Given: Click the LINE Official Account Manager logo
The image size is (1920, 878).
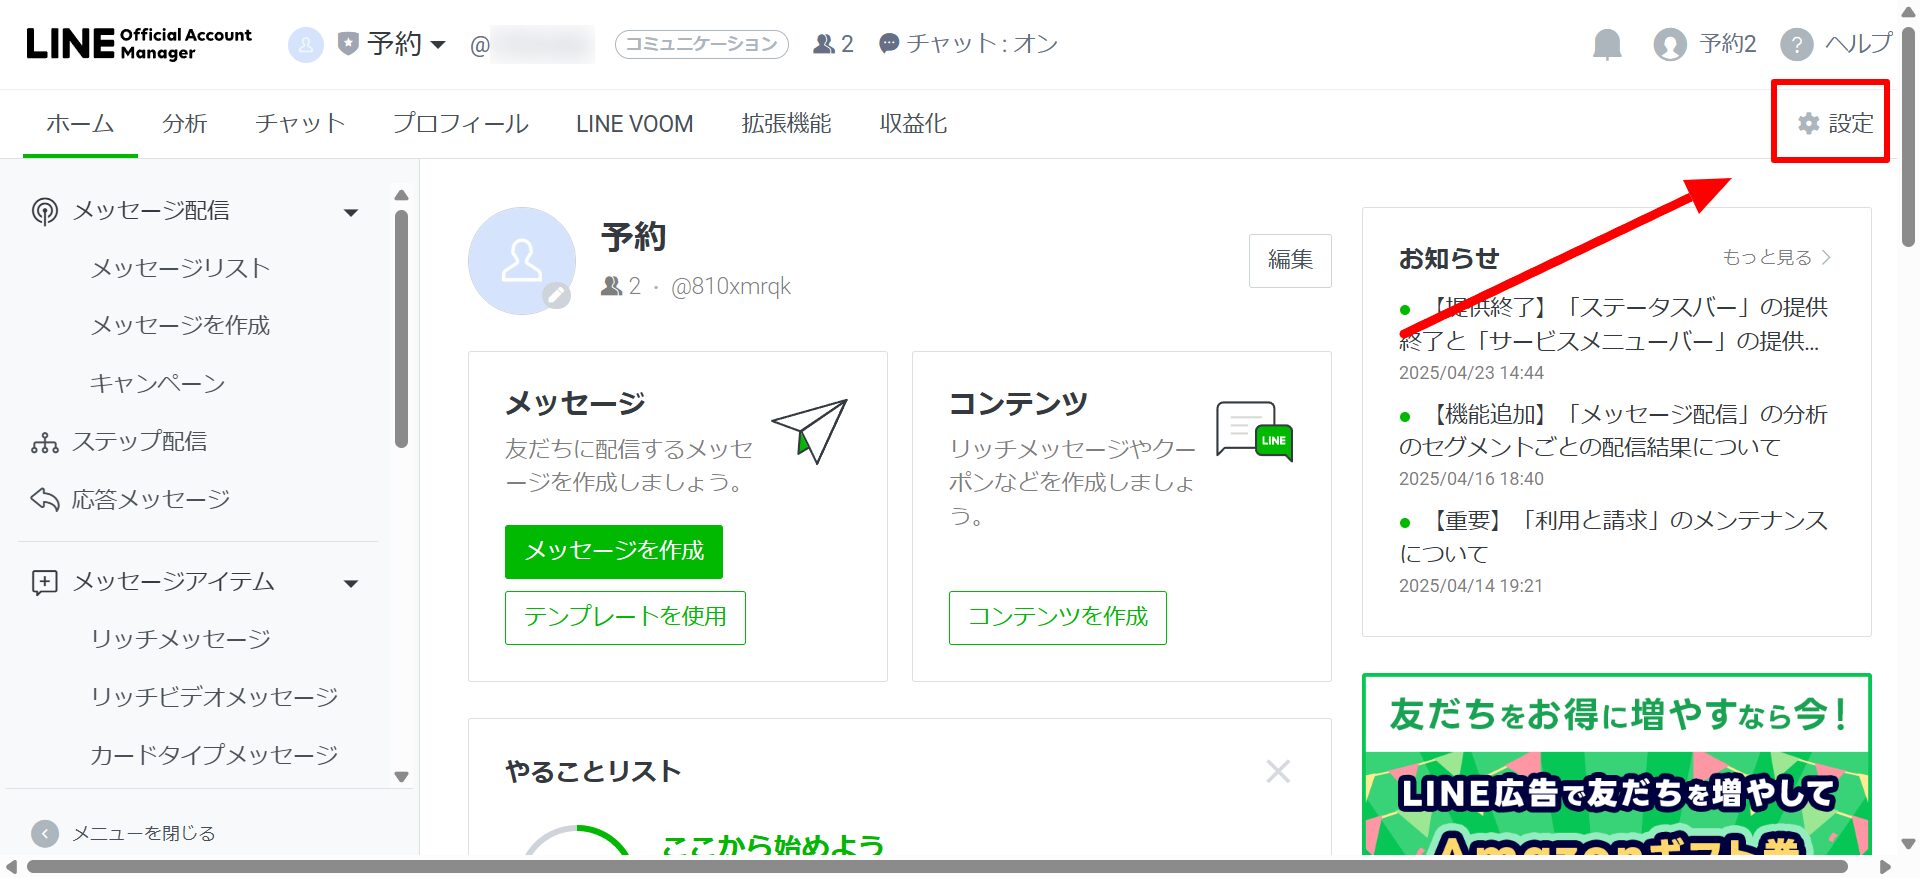Looking at the screenshot, I should (139, 43).
